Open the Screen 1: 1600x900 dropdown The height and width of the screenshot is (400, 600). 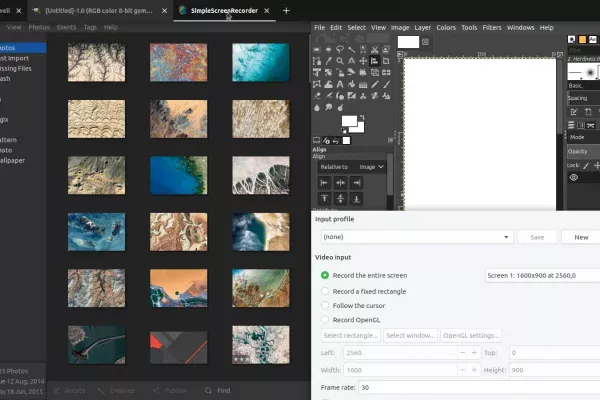coord(543,275)
